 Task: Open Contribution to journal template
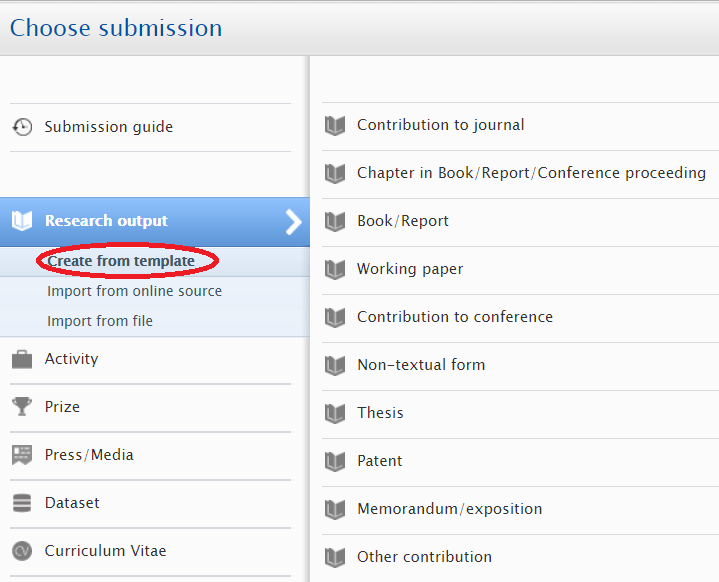[x=440, y=125]
